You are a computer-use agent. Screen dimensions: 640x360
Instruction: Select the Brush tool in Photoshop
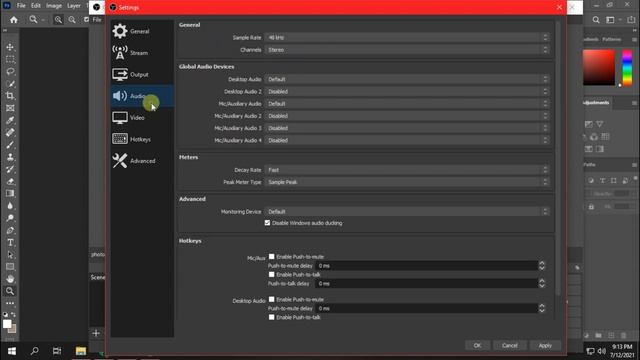pyautogui.click(x=10, y=145)
